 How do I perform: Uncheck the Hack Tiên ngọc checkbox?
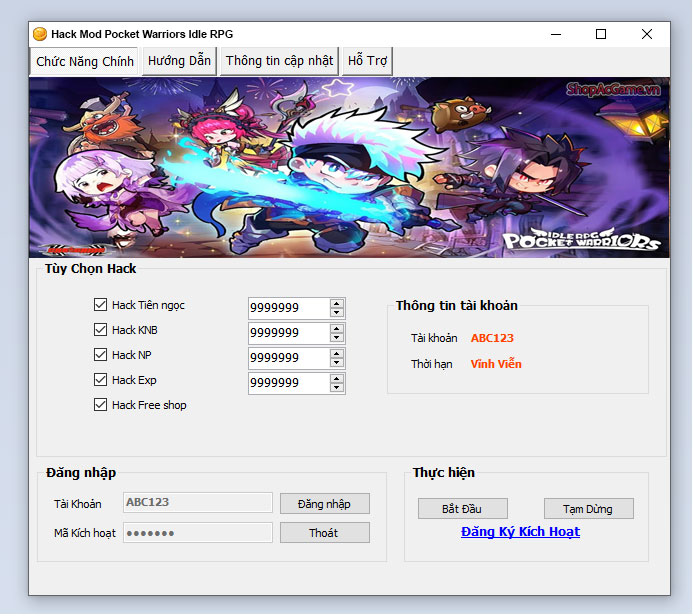[100, 305]
